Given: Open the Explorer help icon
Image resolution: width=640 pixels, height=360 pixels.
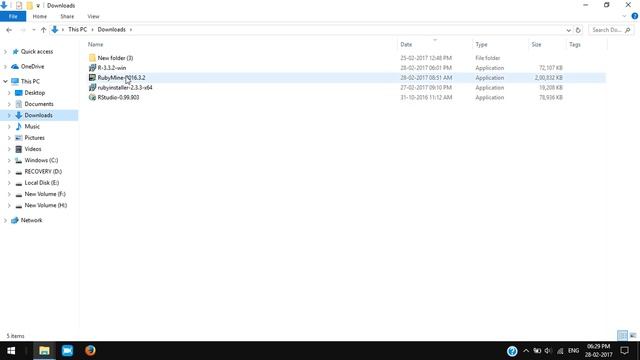Looking at the screenshot, I should (x=635, y=16).
